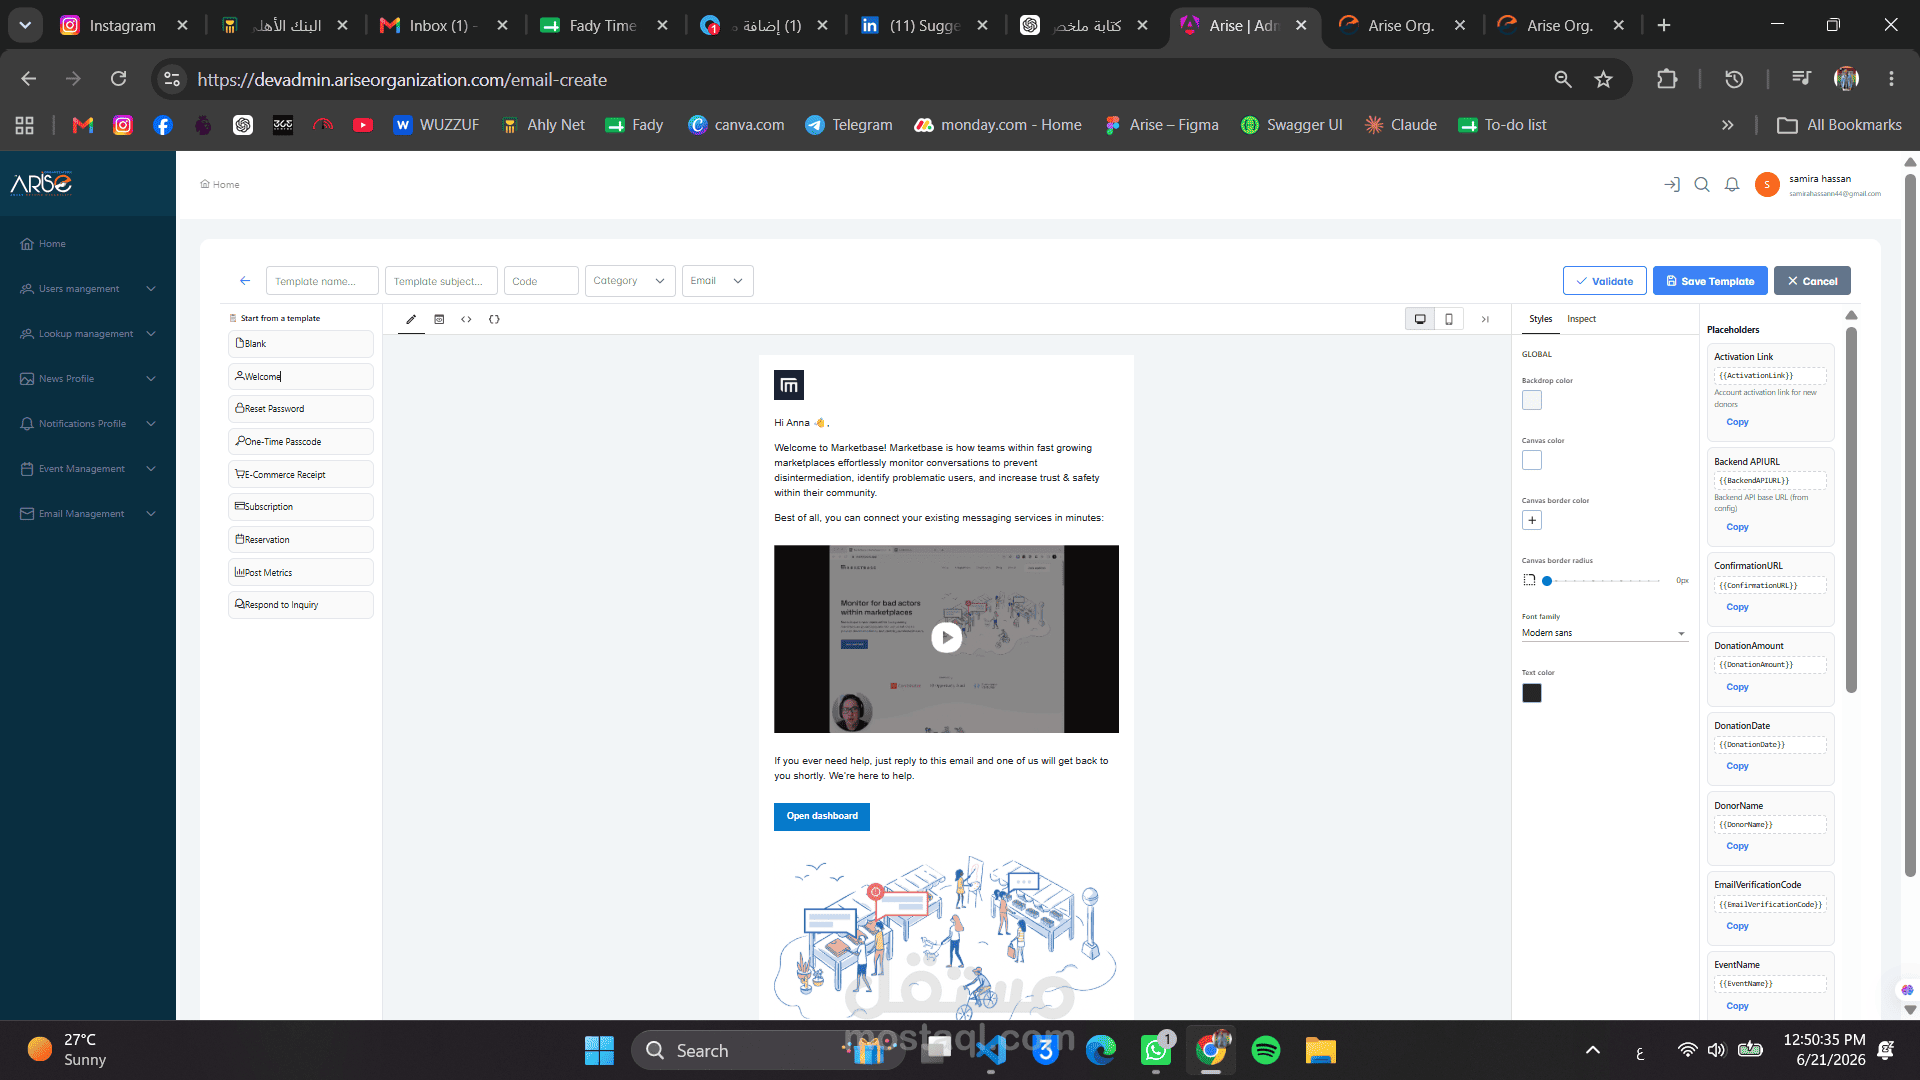Open WhatsApp from the taskbar
Screen dimensions: 1920x1080
click(x=1156, y=1050)
